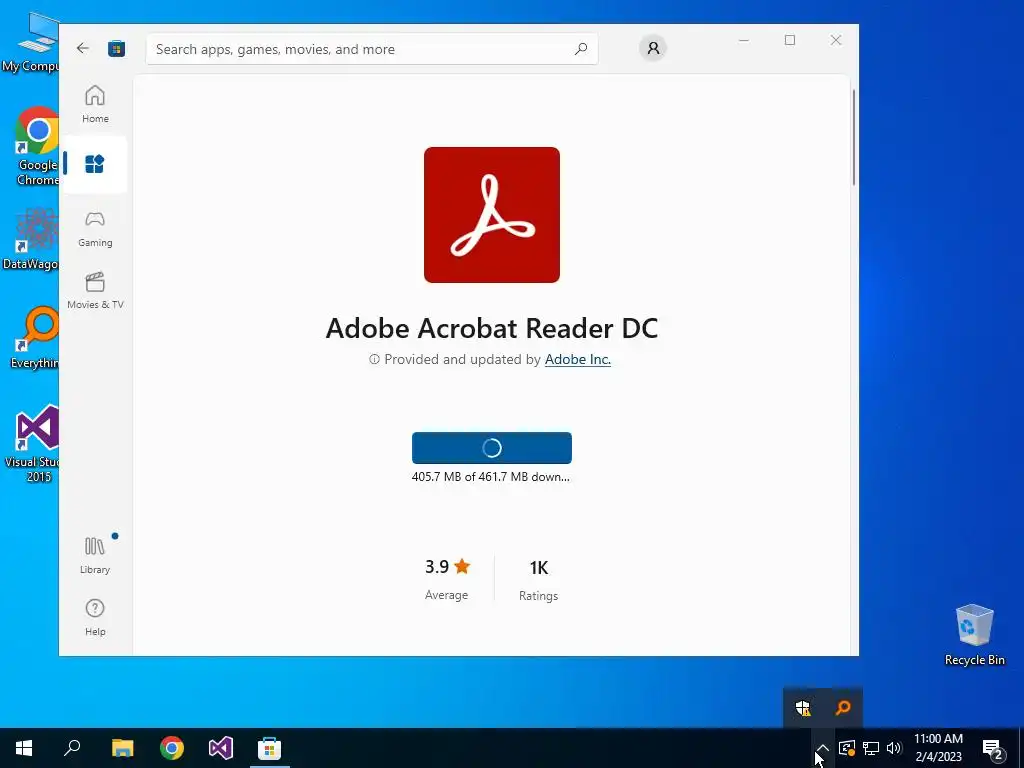This screenshot has width=1024, height=768.
Task: Select the DataWagon desktop shortcut
Action: click(31, 239)
